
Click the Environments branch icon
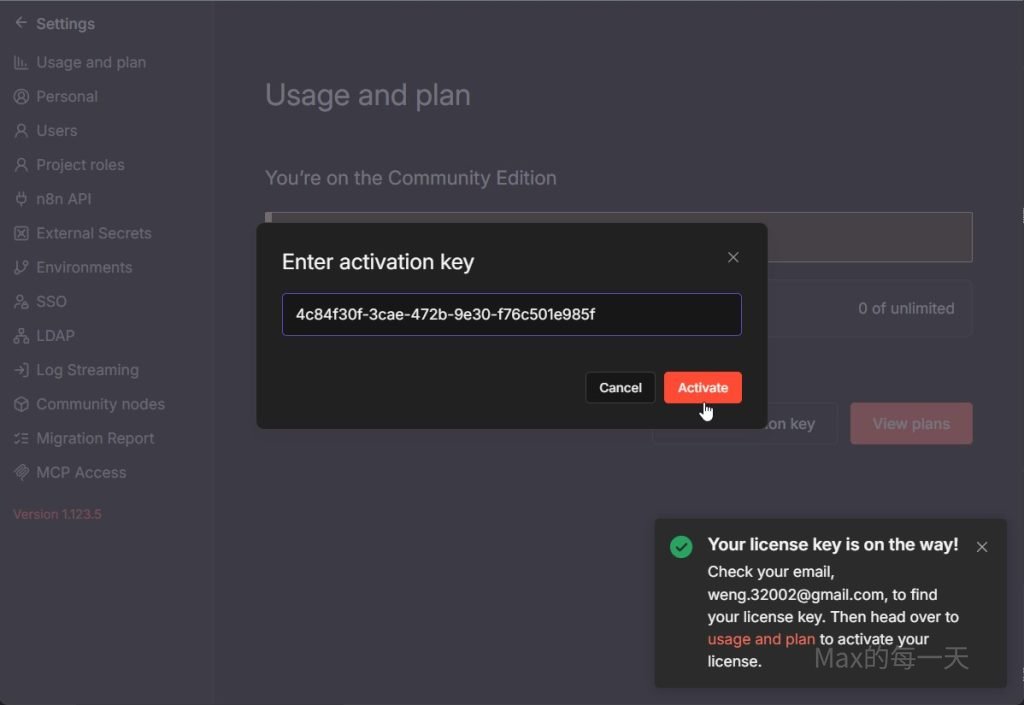20,268
